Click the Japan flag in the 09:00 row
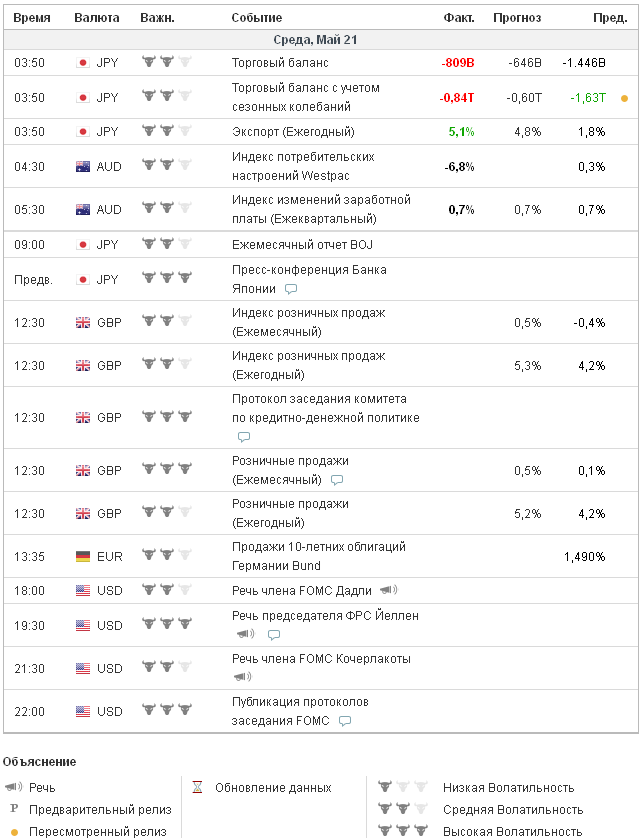 (83, 245)
